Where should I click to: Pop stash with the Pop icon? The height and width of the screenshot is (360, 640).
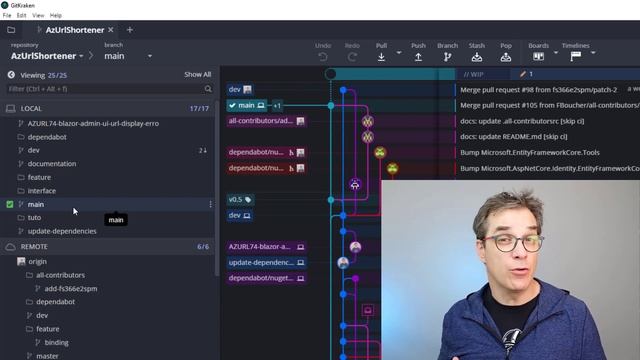point(506,57)
